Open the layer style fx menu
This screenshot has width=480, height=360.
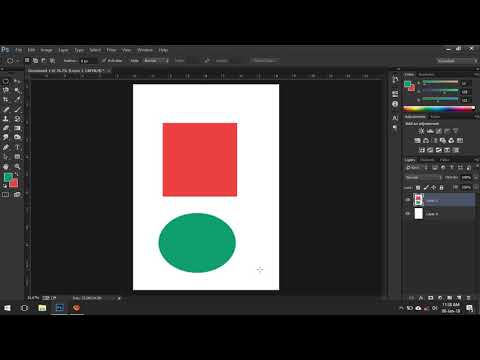pyautogui.click(x=421, y=298)
